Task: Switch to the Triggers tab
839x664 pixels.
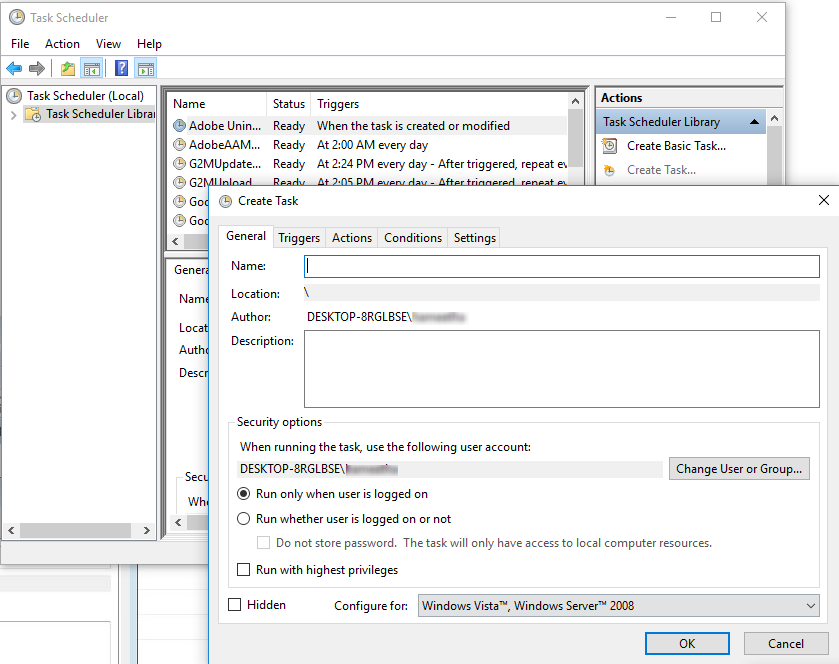Action: [x=299, y=237]
